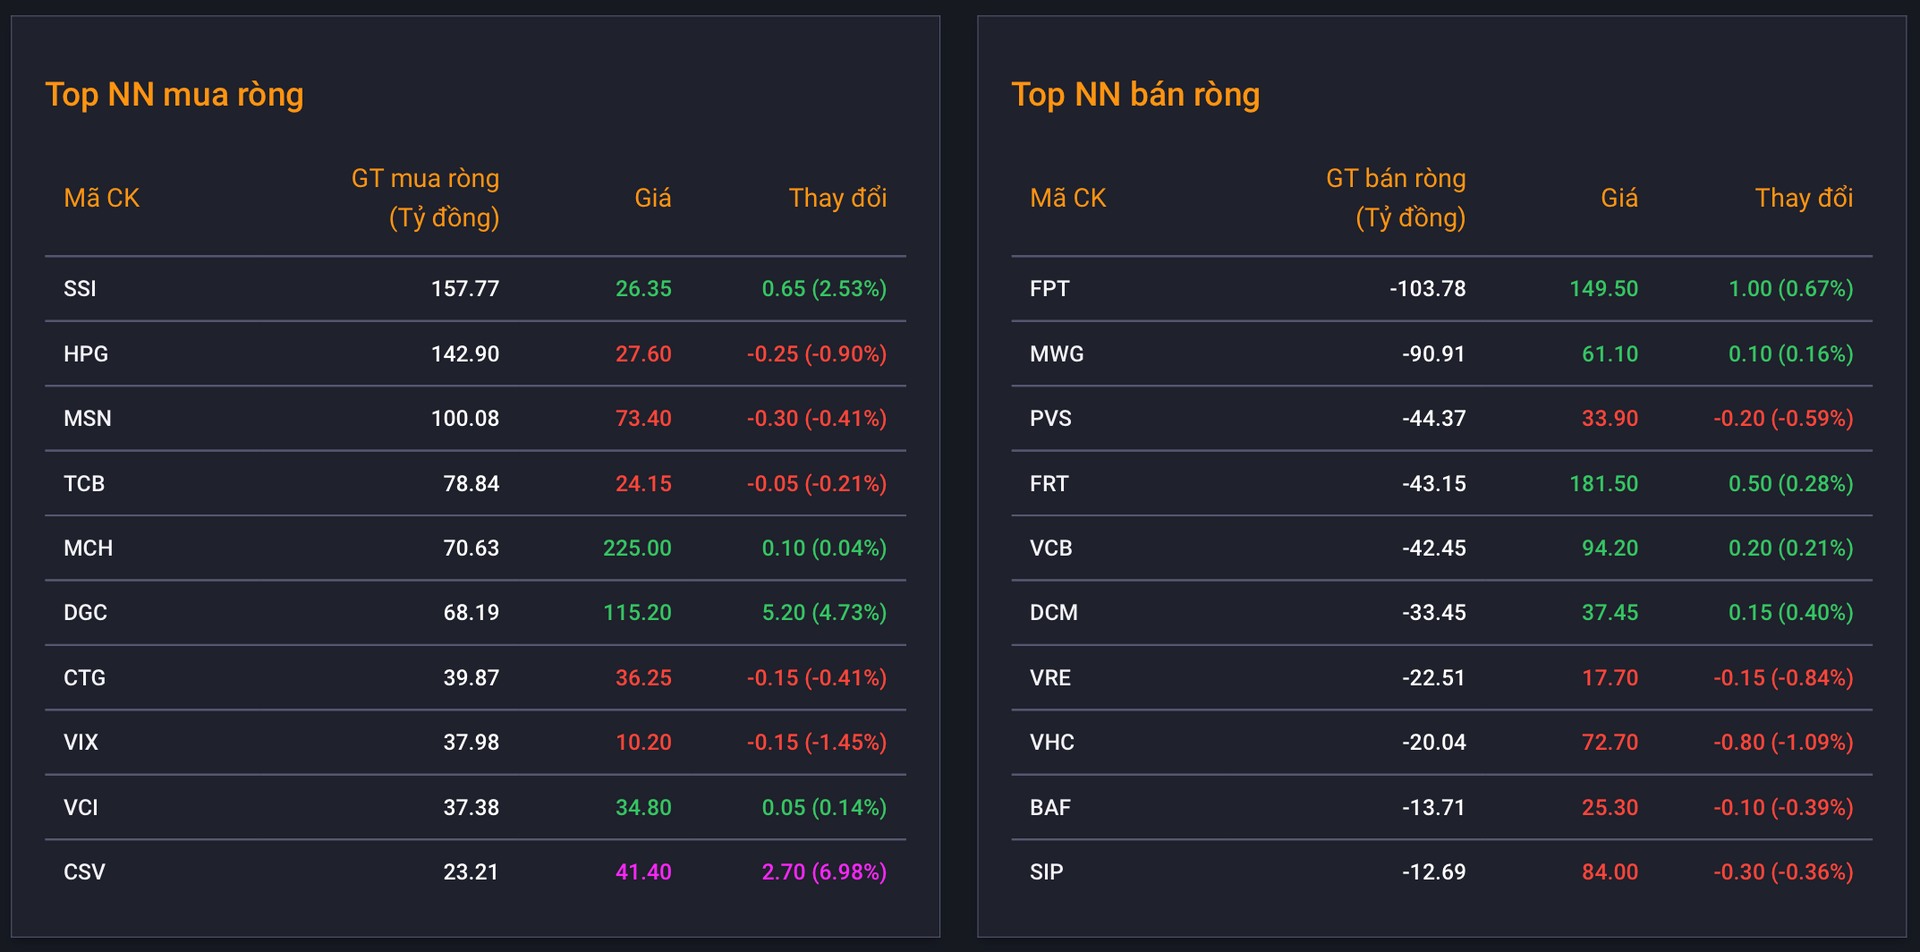Click 'Giá' header in net sell table
This screenshot has width=1920, height=952.
click(1619, 198)
